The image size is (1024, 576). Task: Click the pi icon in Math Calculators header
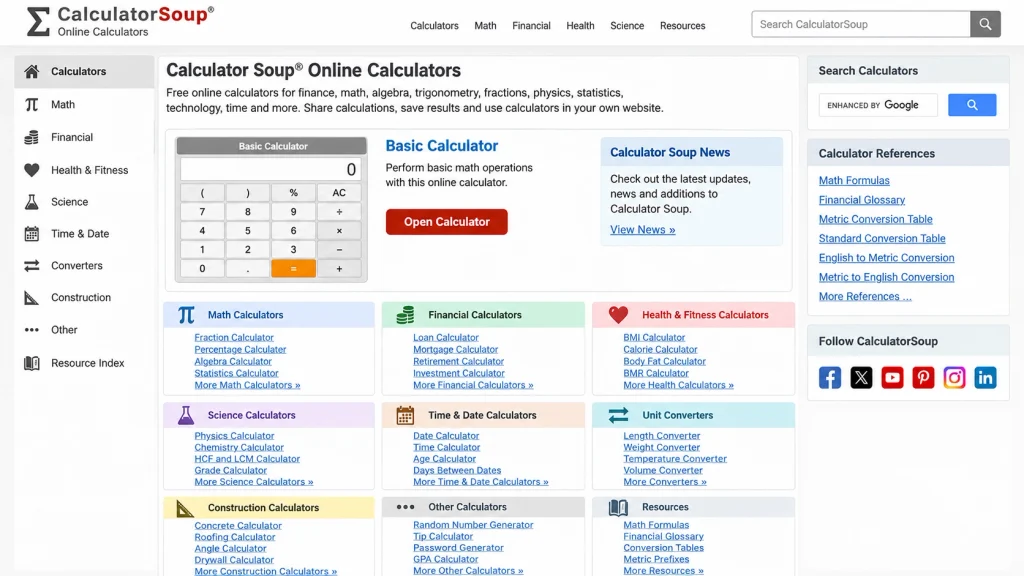click(x=186, y=315)
